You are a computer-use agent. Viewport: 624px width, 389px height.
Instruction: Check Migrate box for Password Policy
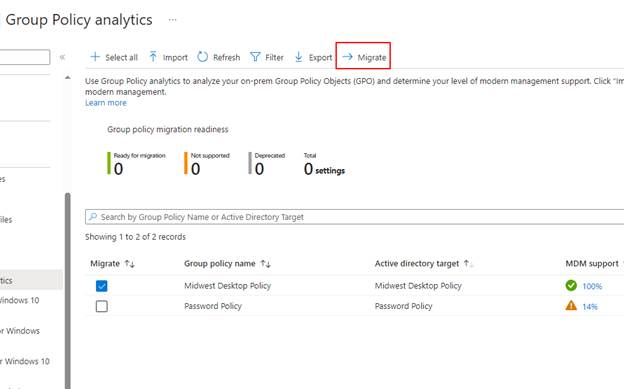101,306
